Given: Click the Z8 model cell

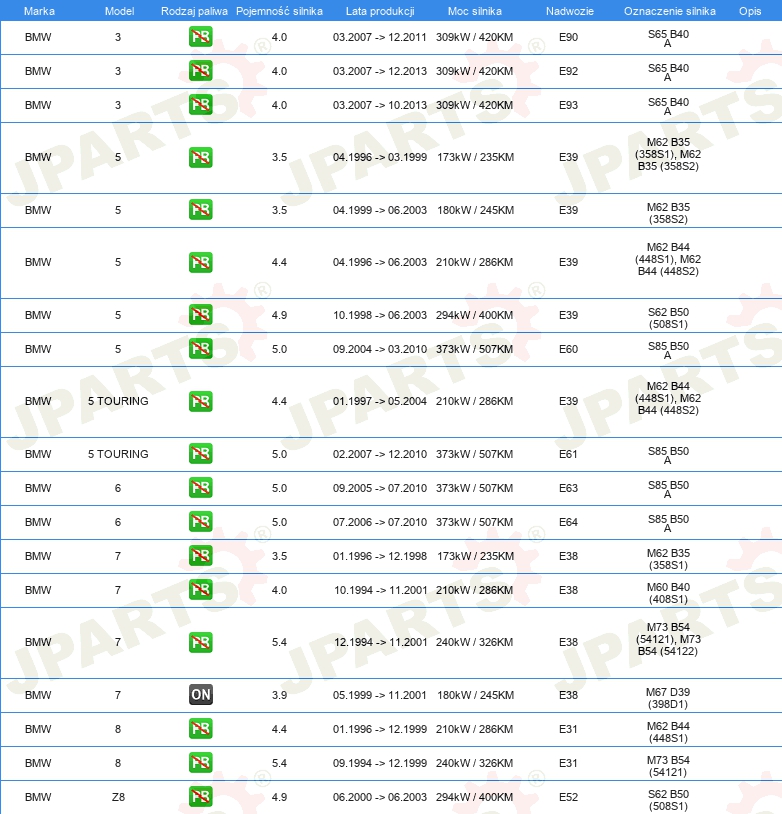Looking at the screenshot, I should coord(118,797).
